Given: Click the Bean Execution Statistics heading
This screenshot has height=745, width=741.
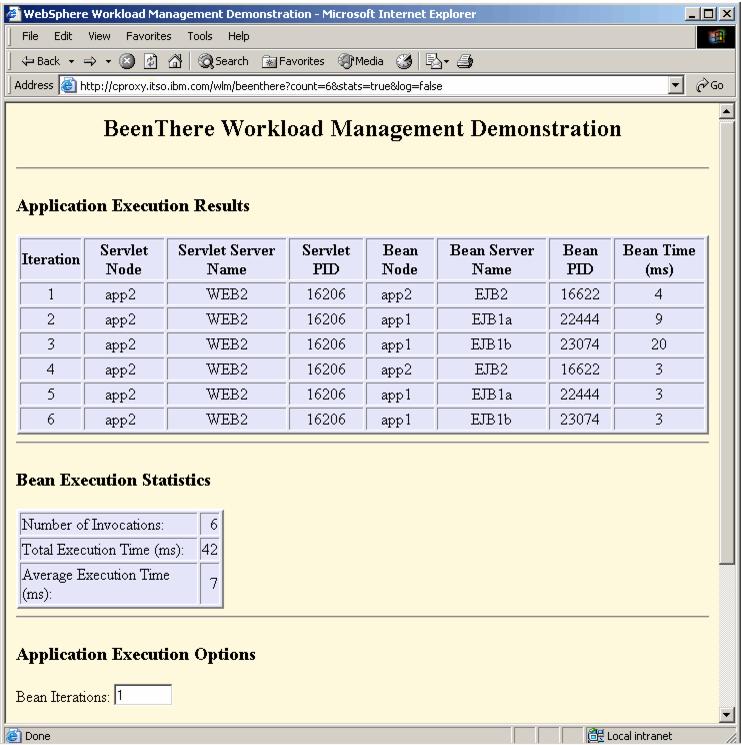Looking at the screenshot, I should (x=113, y=480).
